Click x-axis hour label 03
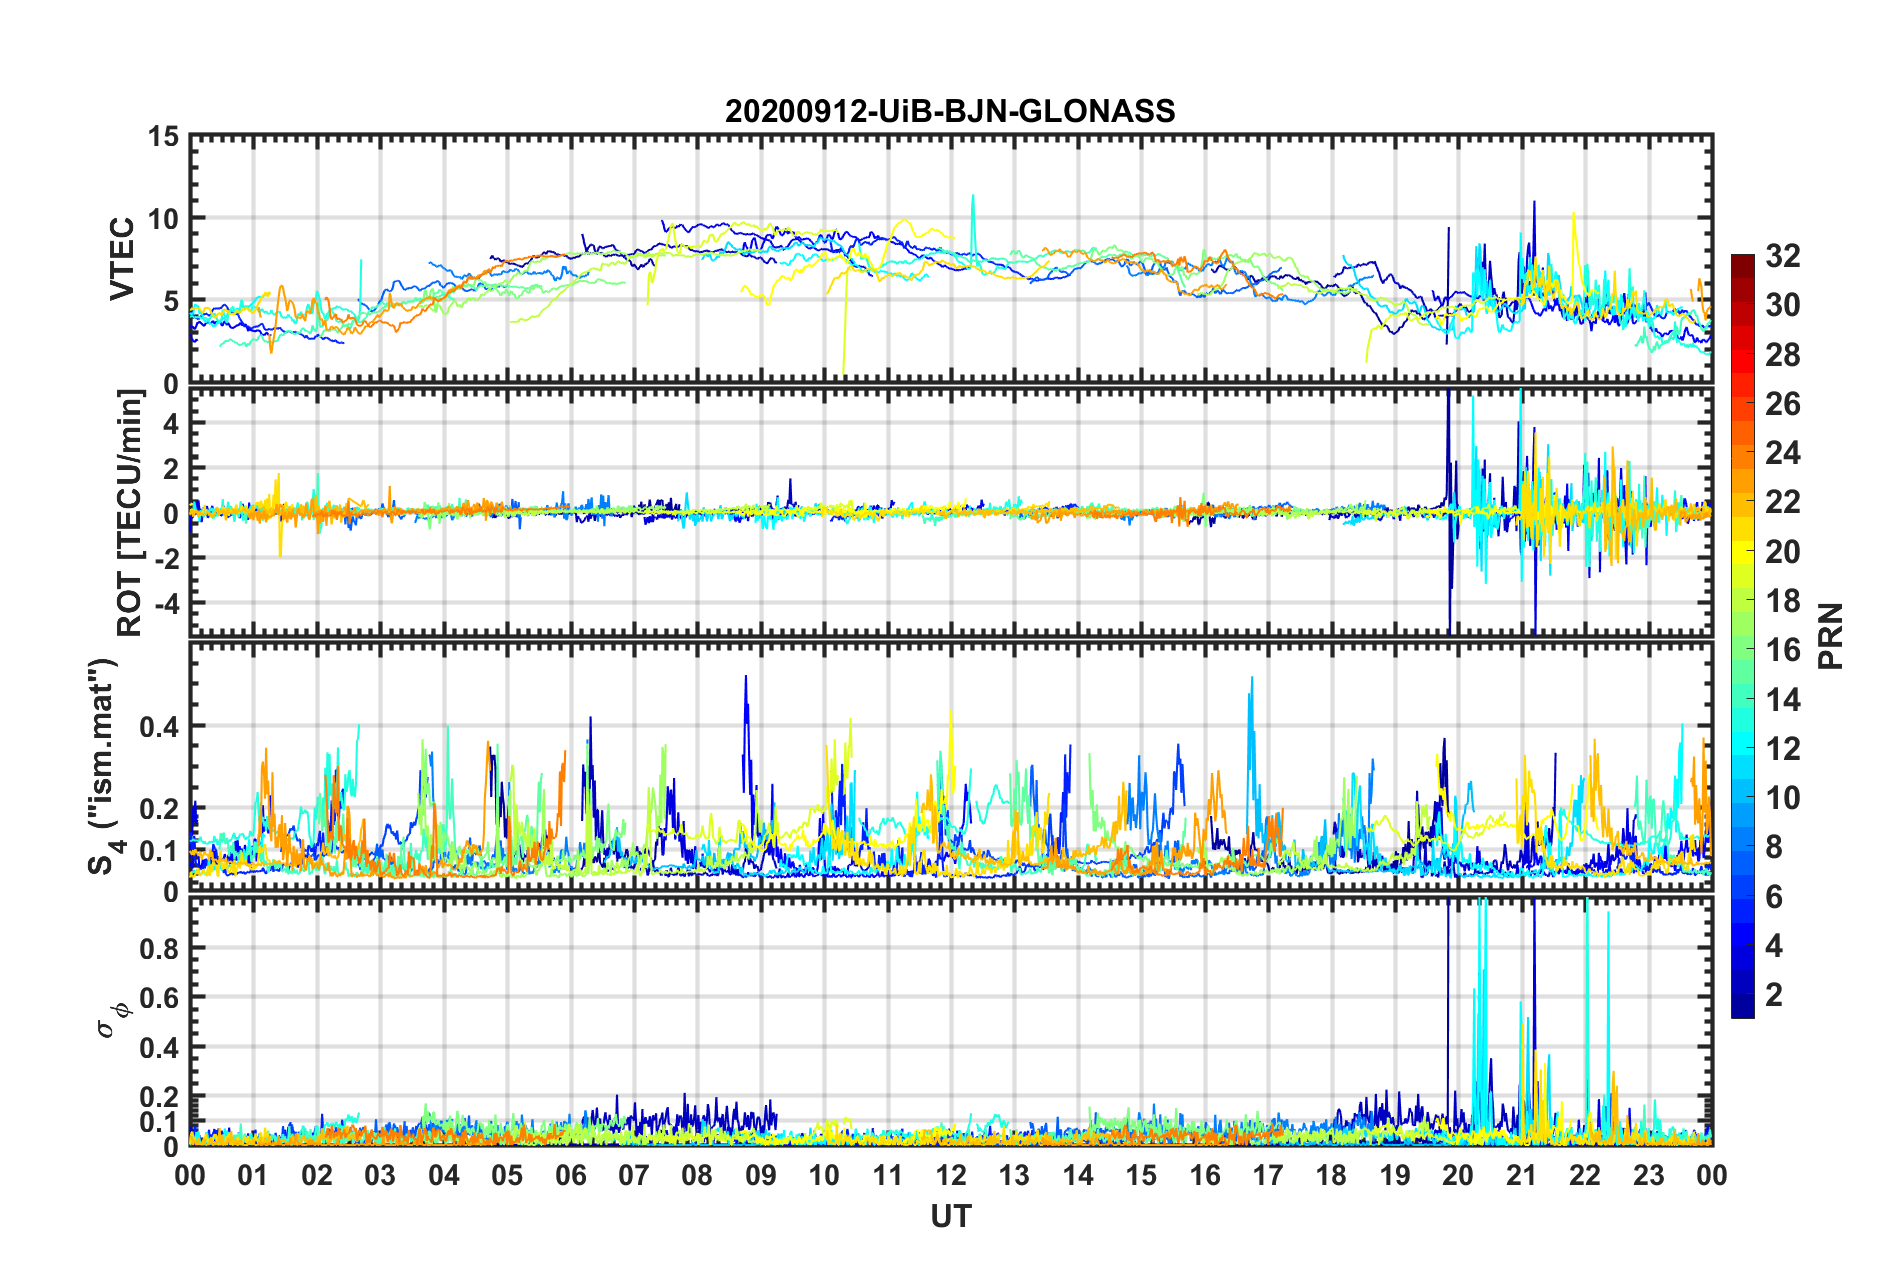The image size is (1902, 1272). click(x=380, y=1176)
